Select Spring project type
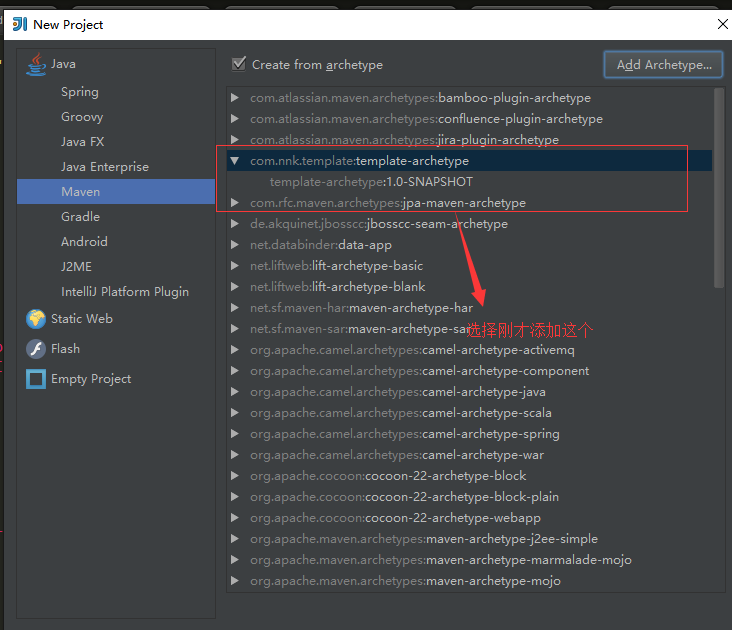The height and width of the screenshot is (630, 732). coord(80,92)
